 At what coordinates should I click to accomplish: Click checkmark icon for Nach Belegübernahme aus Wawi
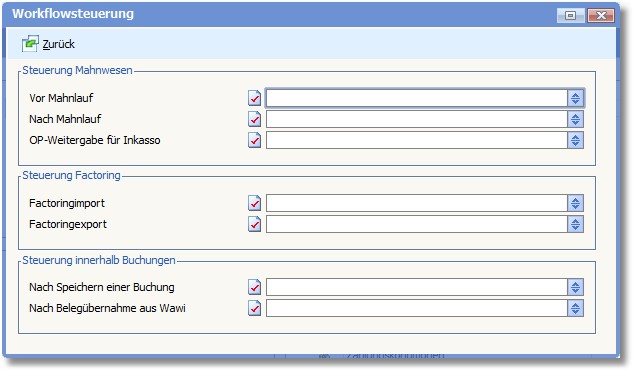254,308
